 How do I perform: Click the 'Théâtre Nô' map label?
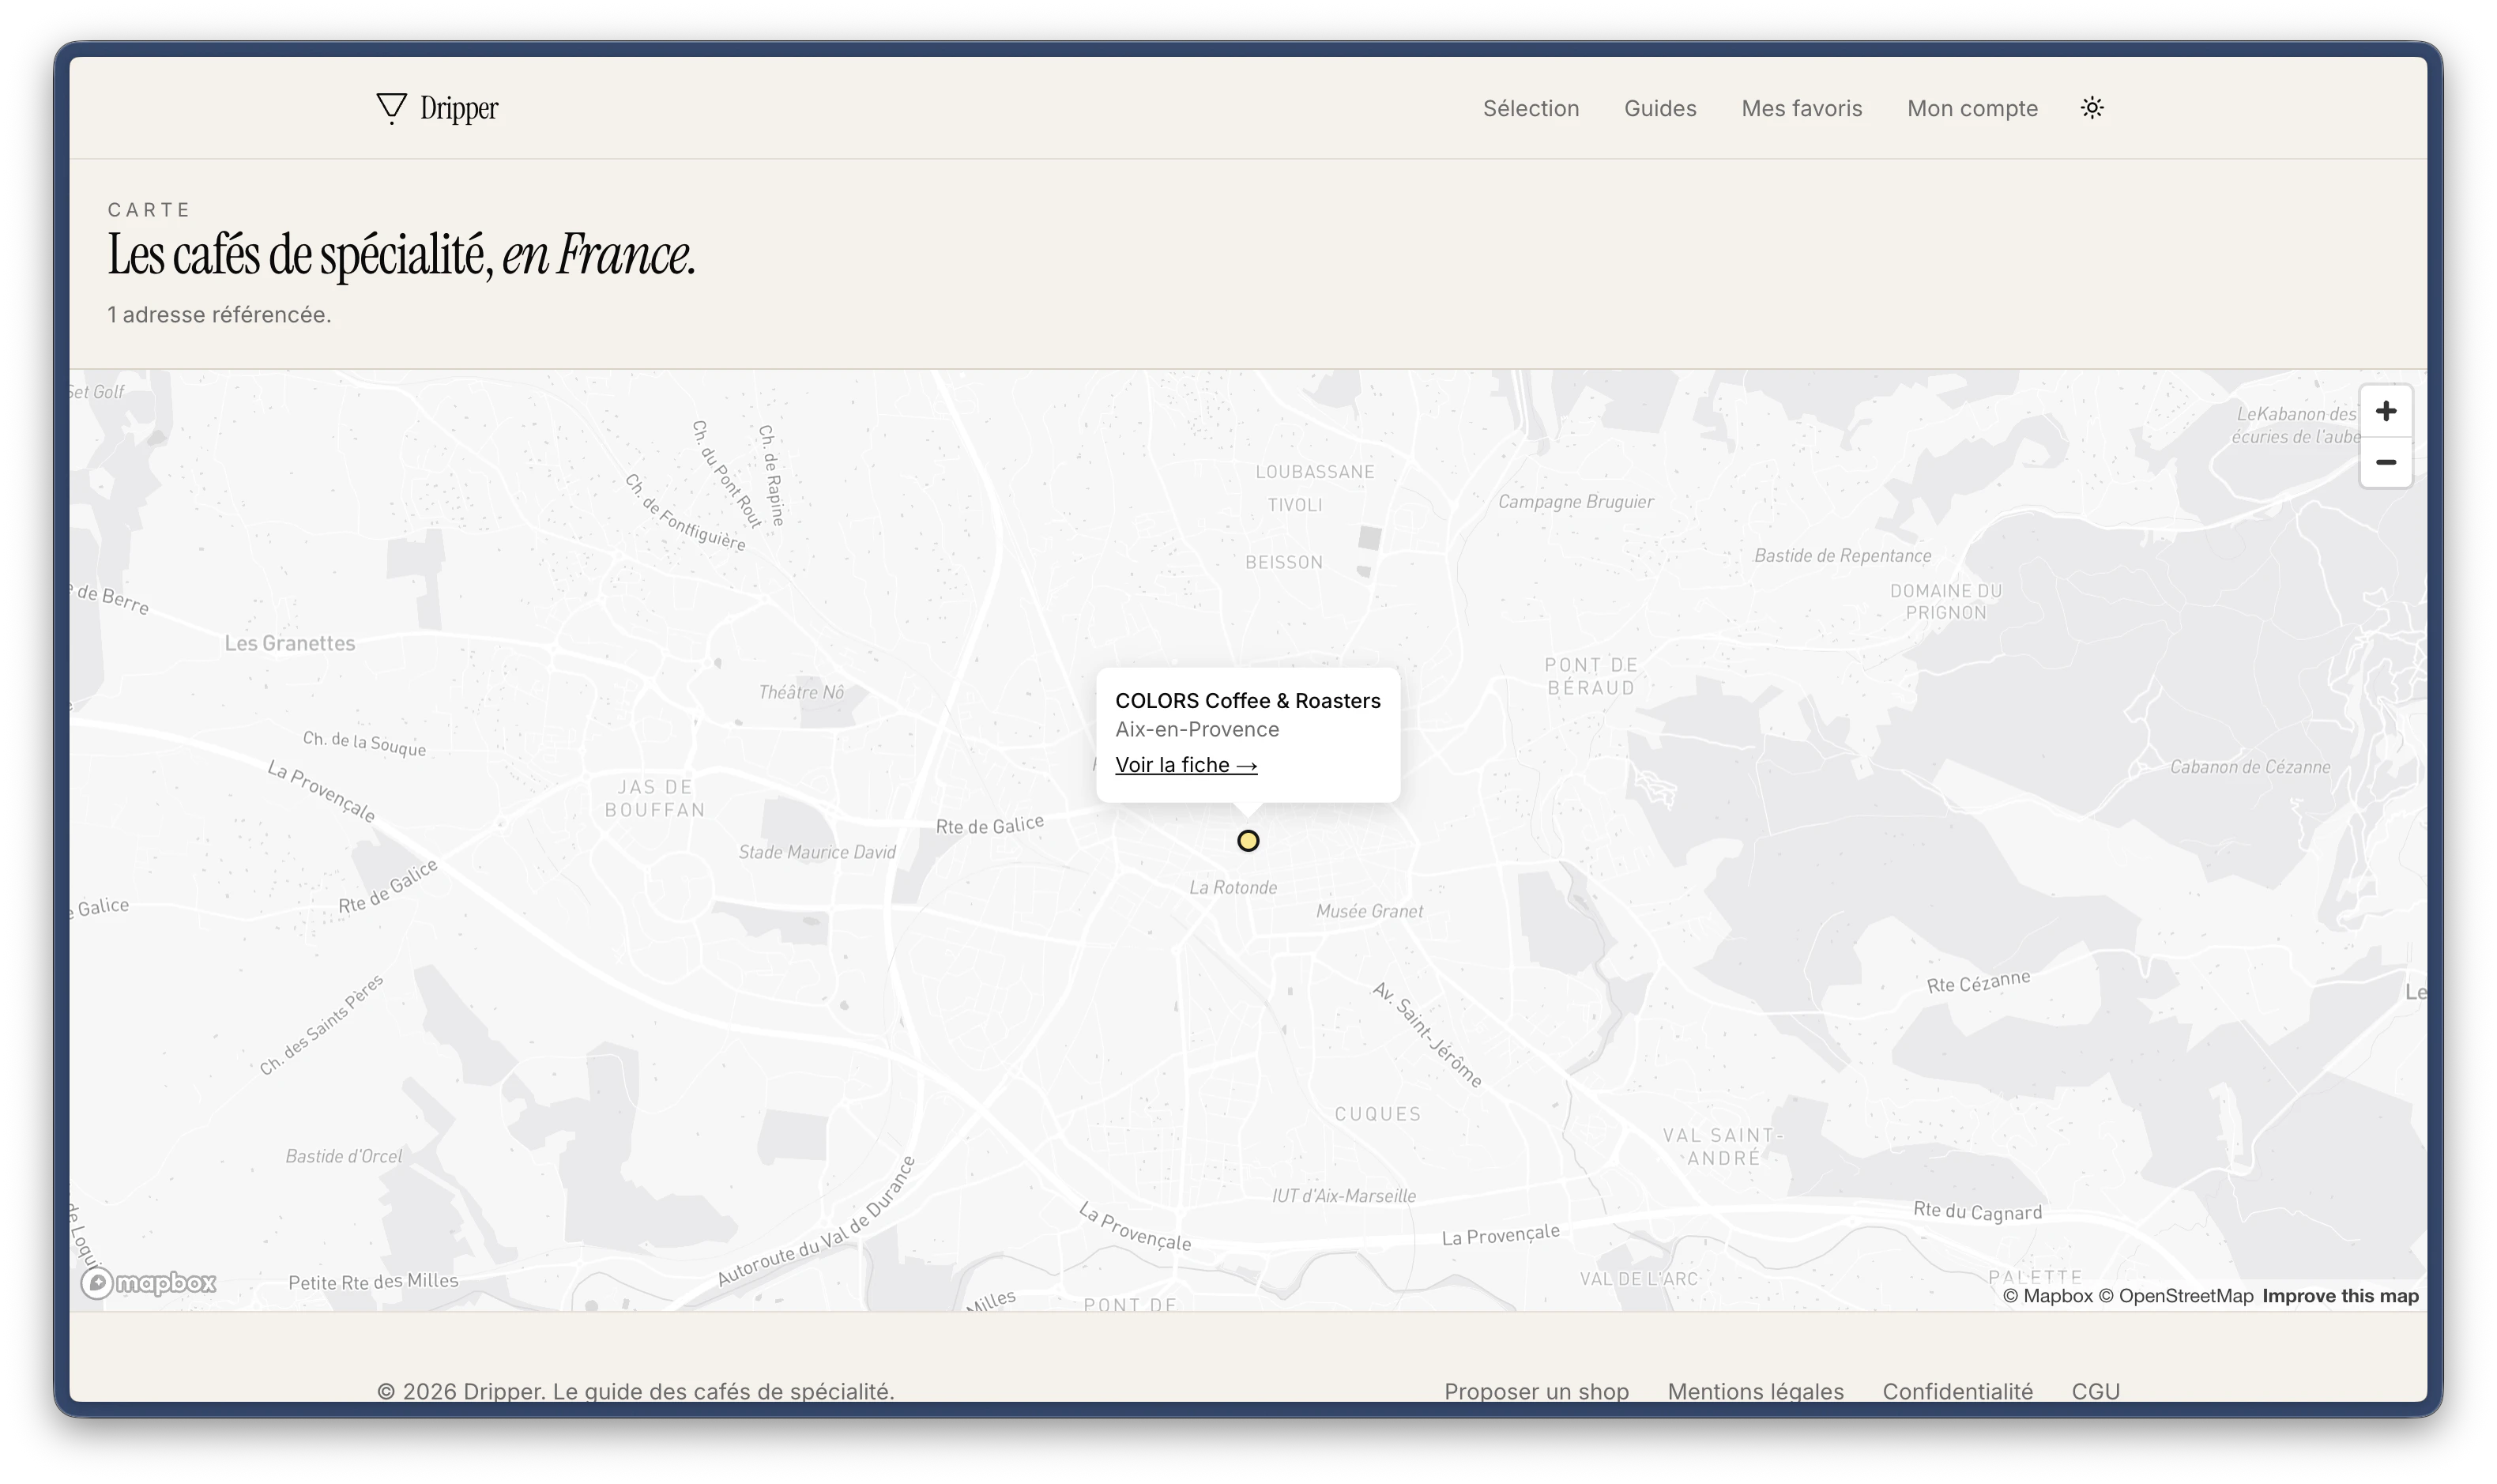click(x=801, y=693)
